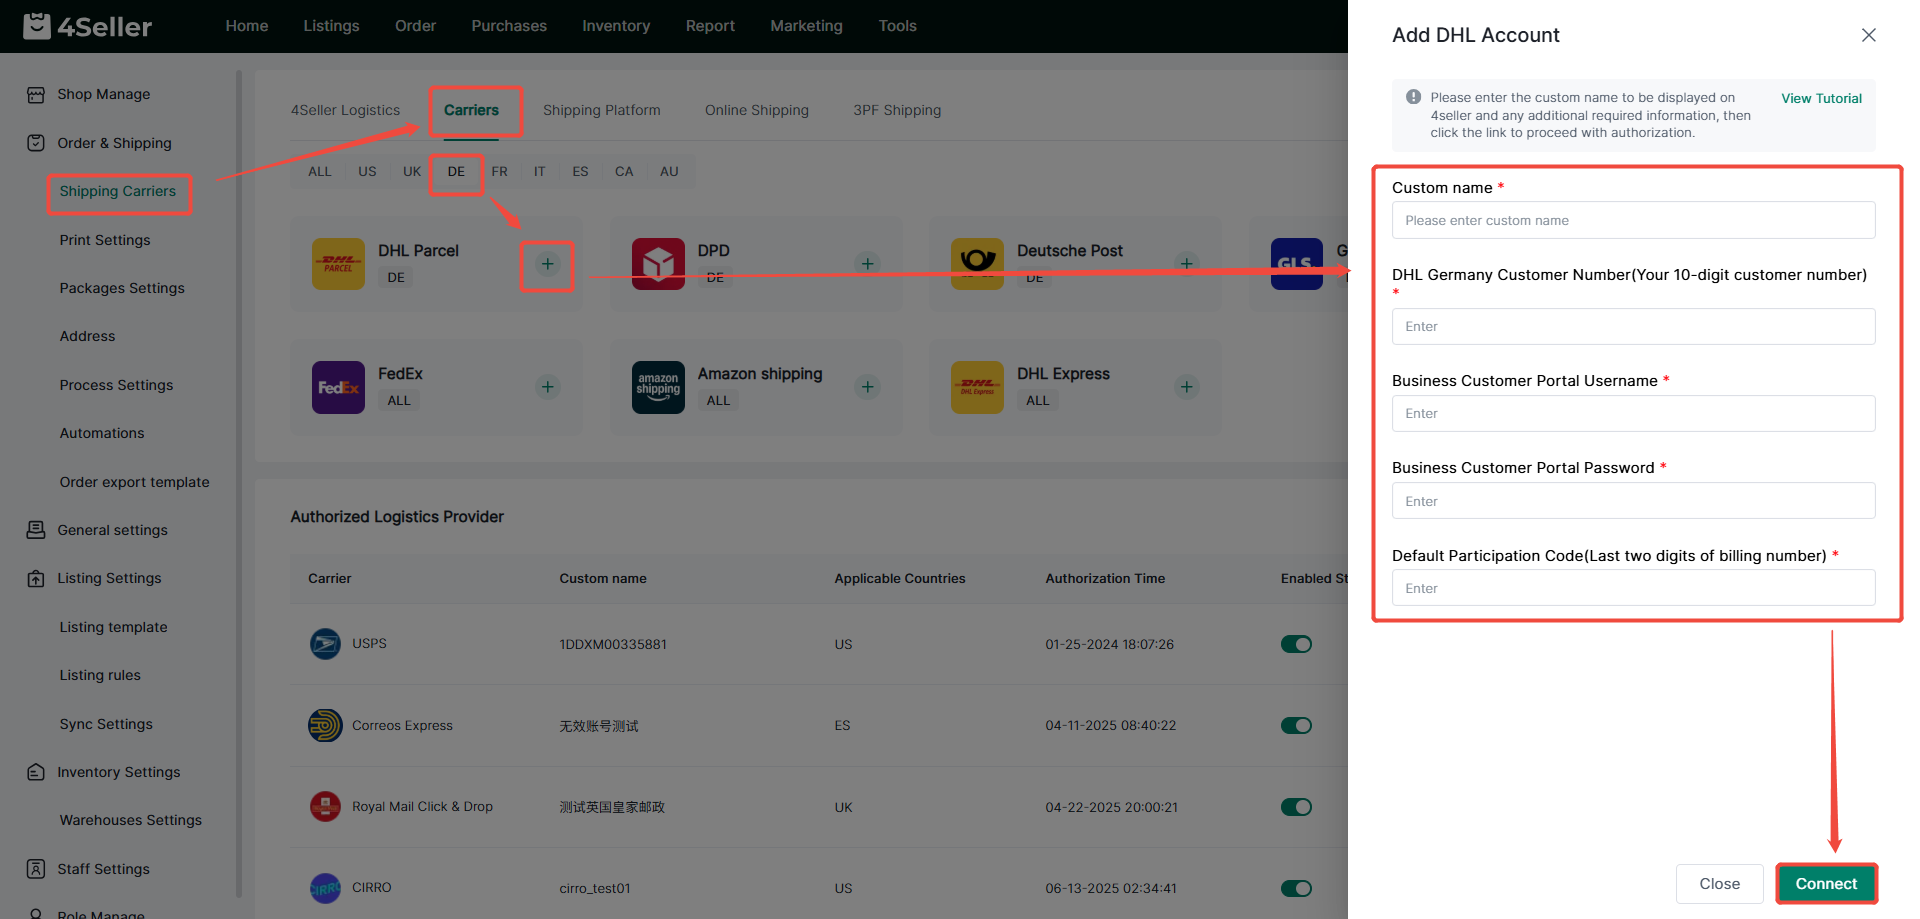Open the Inventory menu
This screenshot has height=919, width=1920.
[616, 26]
